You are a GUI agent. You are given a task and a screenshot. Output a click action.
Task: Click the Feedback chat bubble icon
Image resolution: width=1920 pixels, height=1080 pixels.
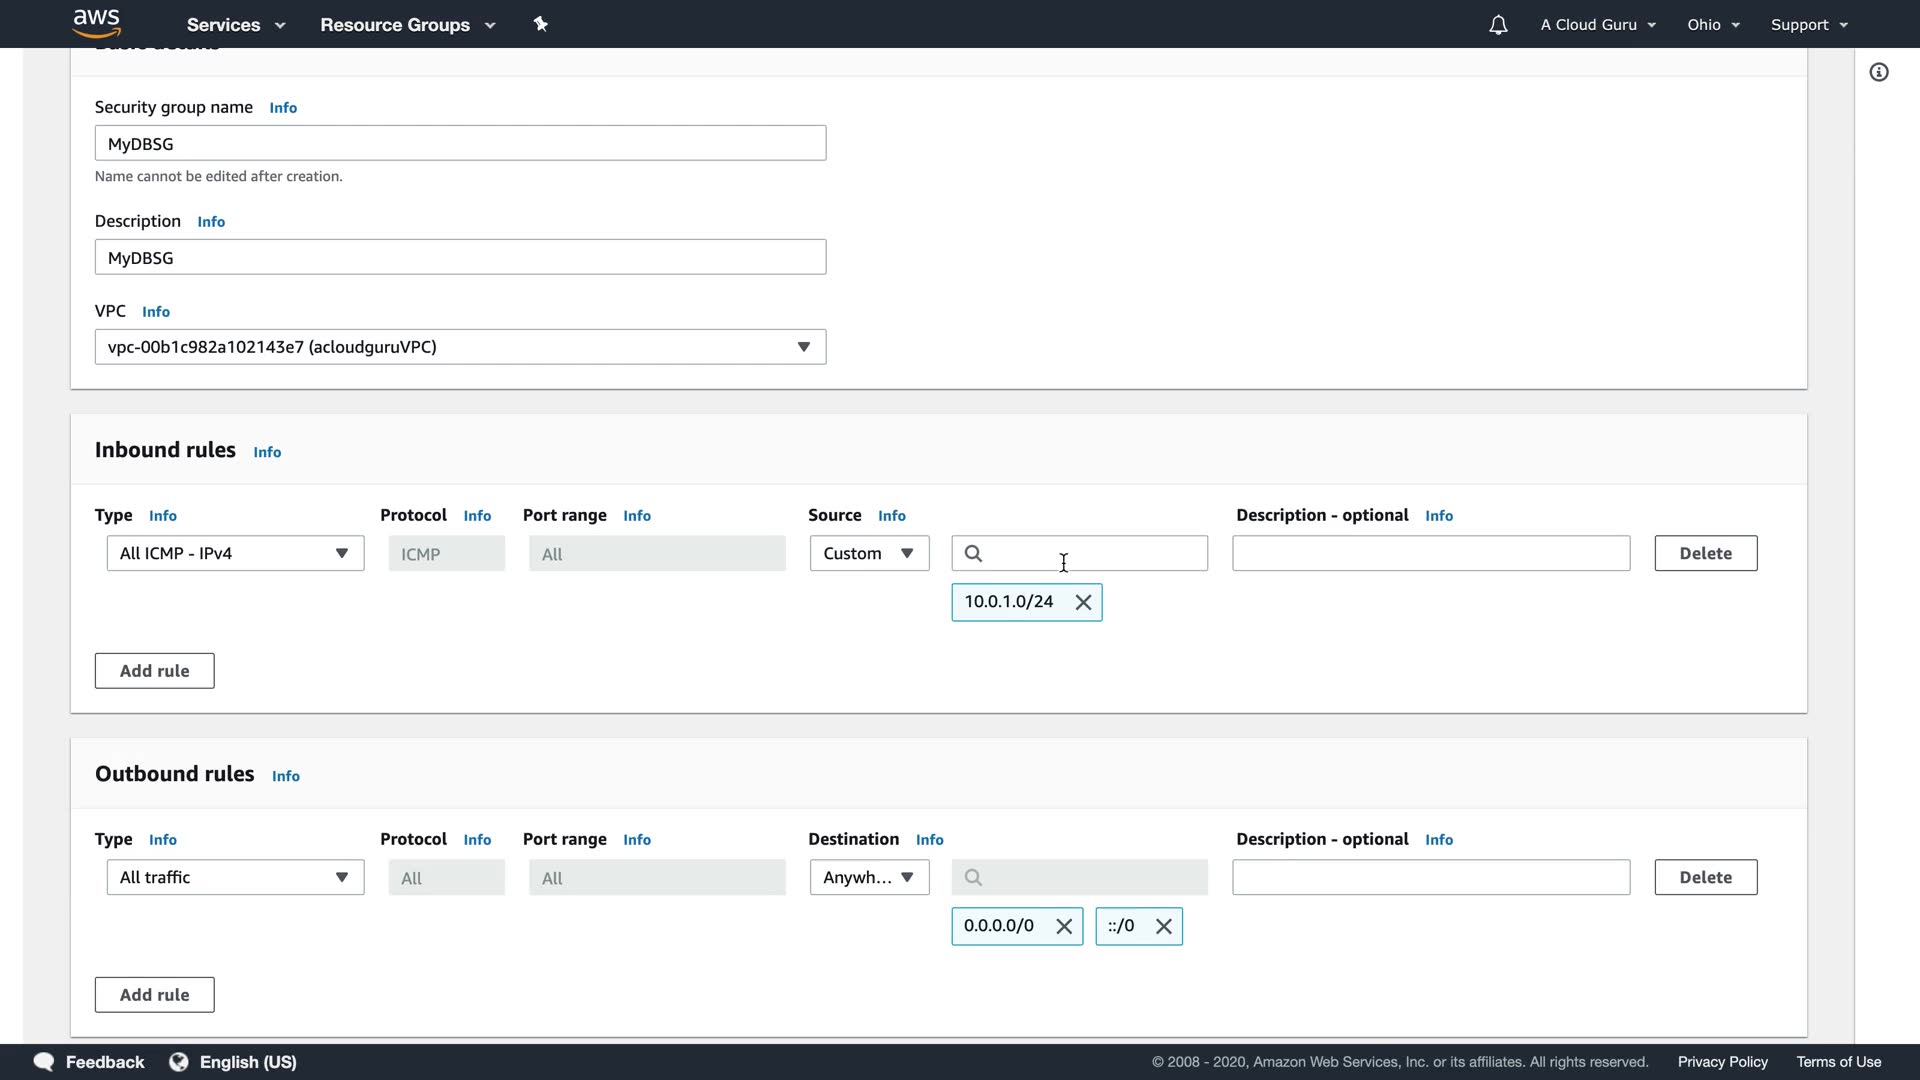43,1062
